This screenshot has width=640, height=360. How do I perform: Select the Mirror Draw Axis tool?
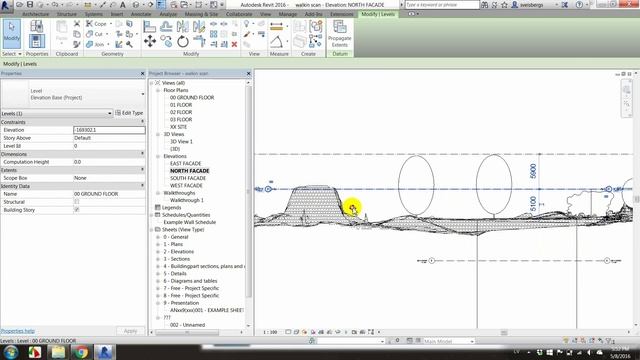(x=199, y=27)
